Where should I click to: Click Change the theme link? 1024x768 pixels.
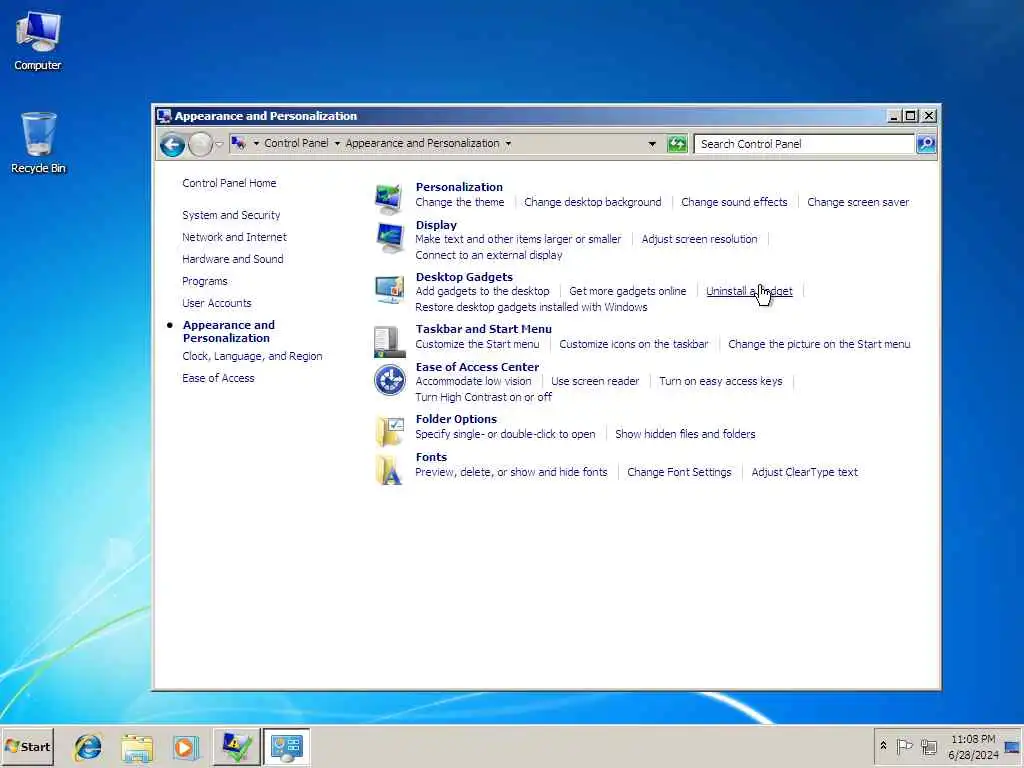coord(460,202)
